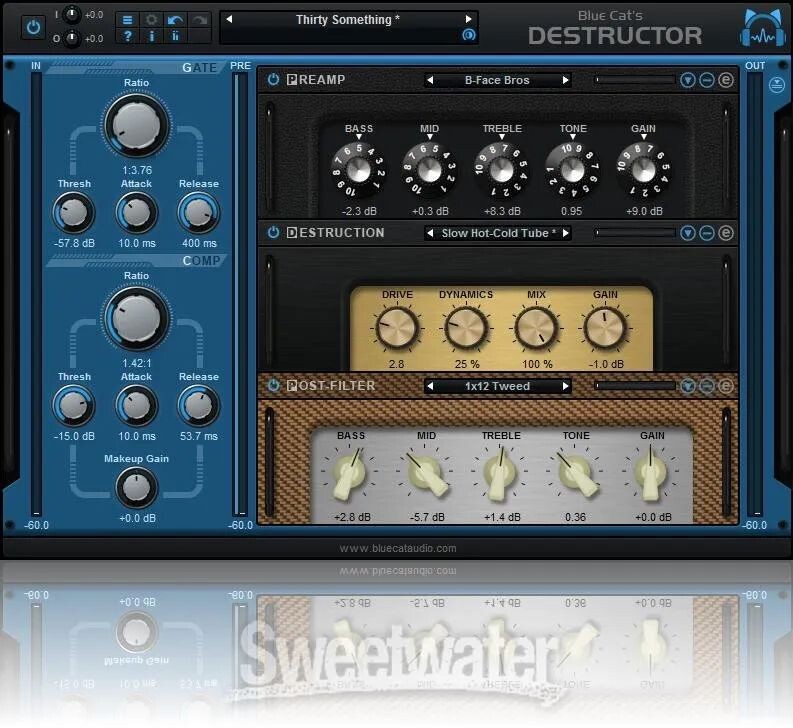Click the Destruction MIX knob
Screen dimensions: 793x728
536,328
